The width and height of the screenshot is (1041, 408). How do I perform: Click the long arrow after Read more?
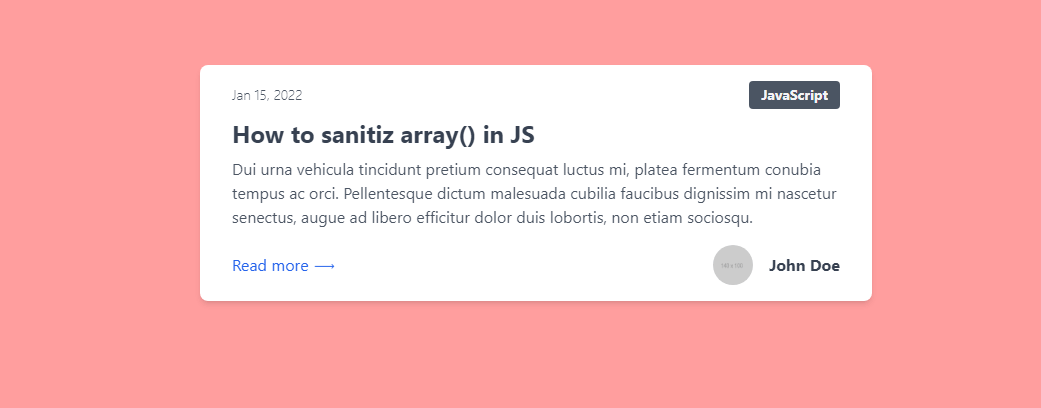pos(325,267)
